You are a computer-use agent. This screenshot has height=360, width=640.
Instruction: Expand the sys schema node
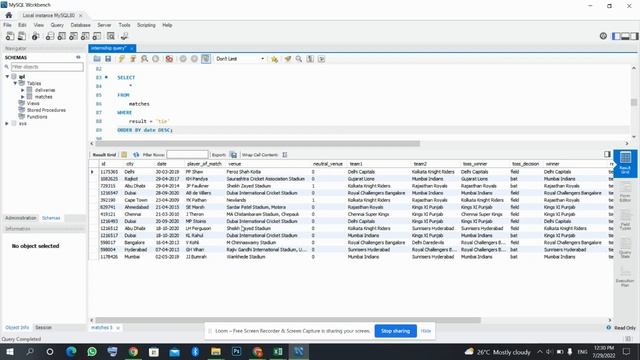pos(7,123)
